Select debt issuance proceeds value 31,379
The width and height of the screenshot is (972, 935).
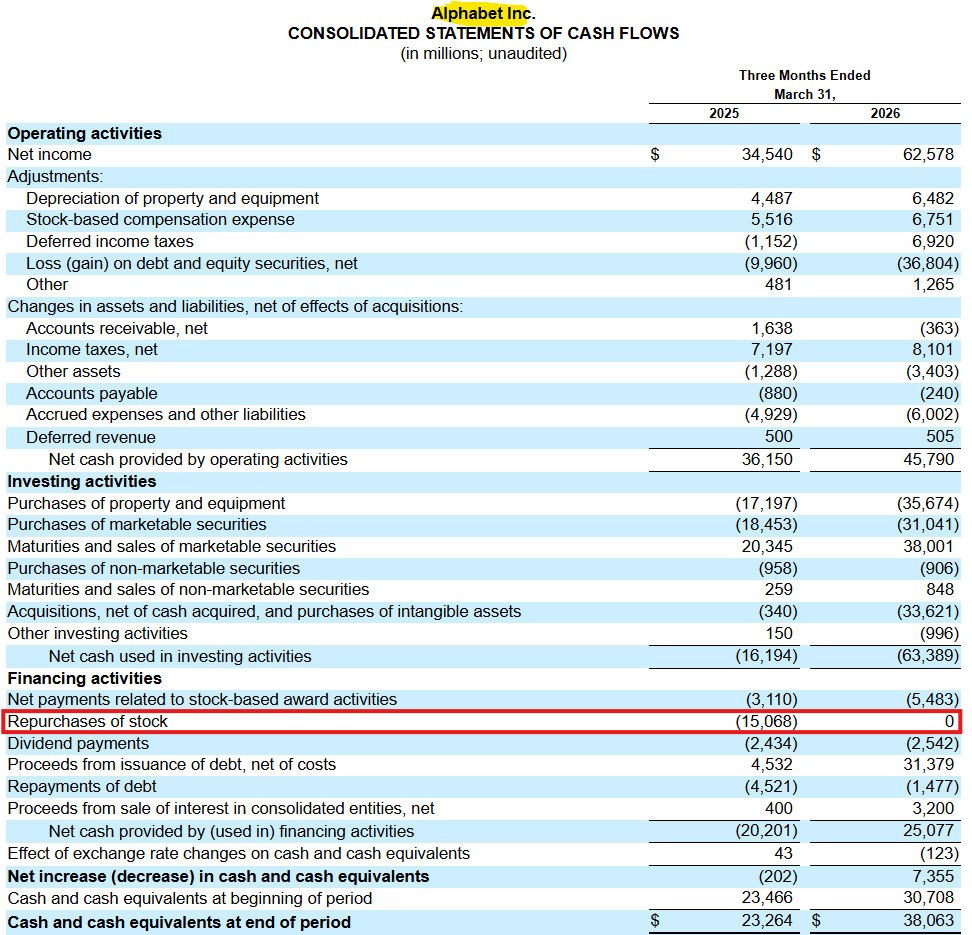tap(928, 764)
